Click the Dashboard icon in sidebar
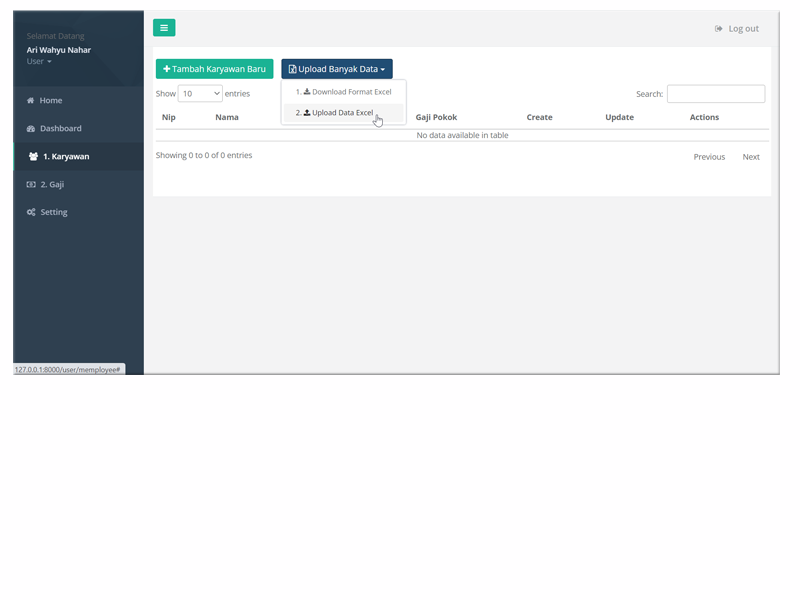 31,129
